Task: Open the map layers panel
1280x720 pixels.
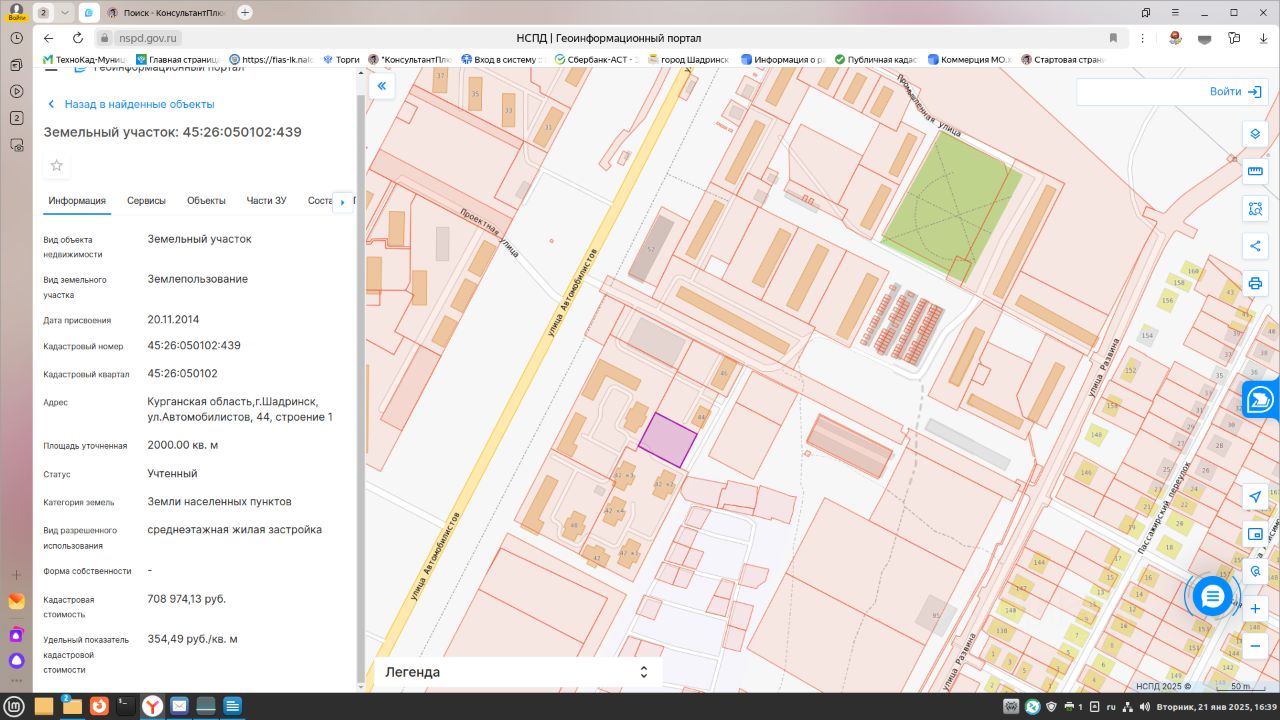Action: coord(1255,134)
